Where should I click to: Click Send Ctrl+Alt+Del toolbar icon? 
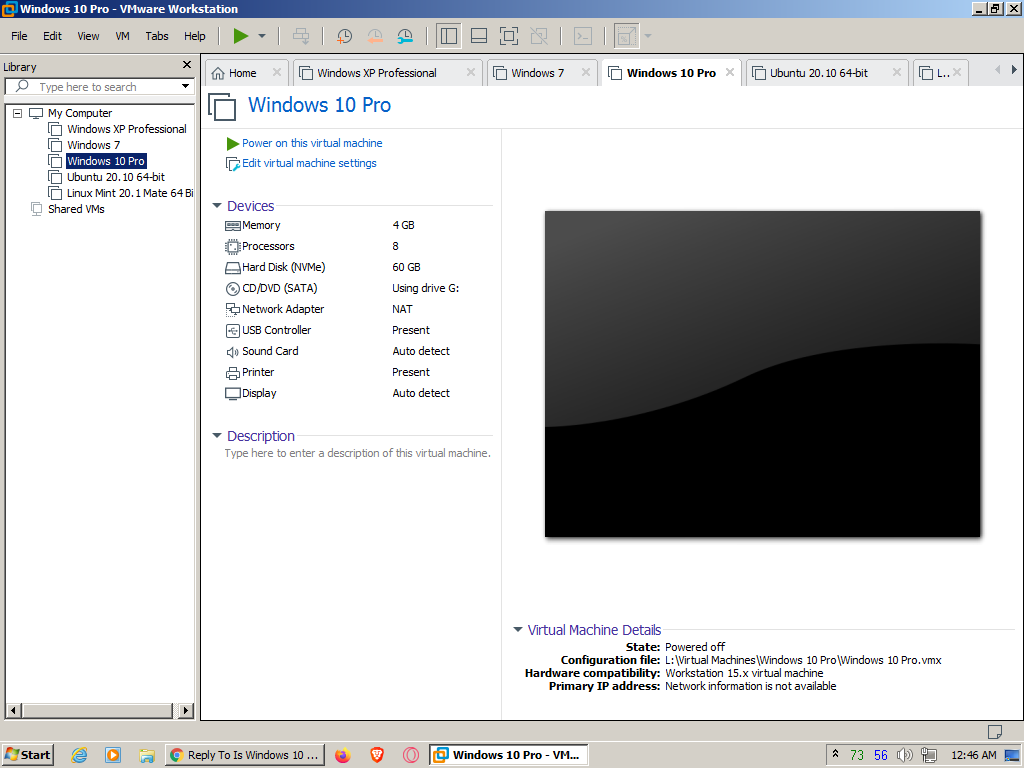click(301, 36)
